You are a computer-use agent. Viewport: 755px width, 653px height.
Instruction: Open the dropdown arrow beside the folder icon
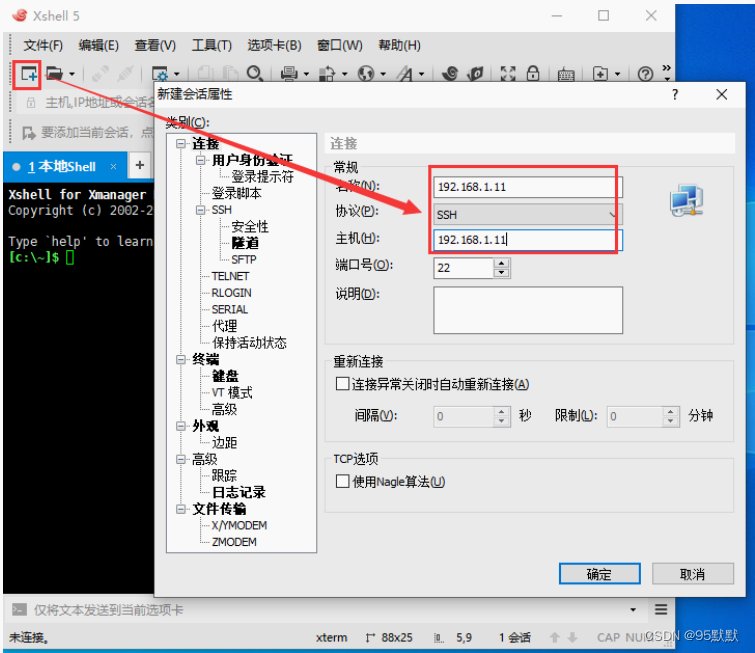coord(72,74)
